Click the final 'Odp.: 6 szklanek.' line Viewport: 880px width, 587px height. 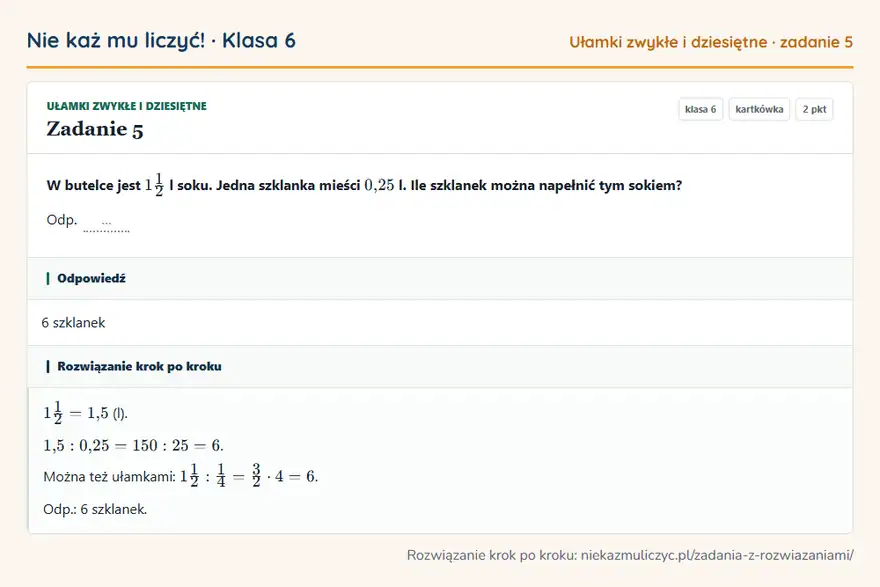tap(95, 509)
